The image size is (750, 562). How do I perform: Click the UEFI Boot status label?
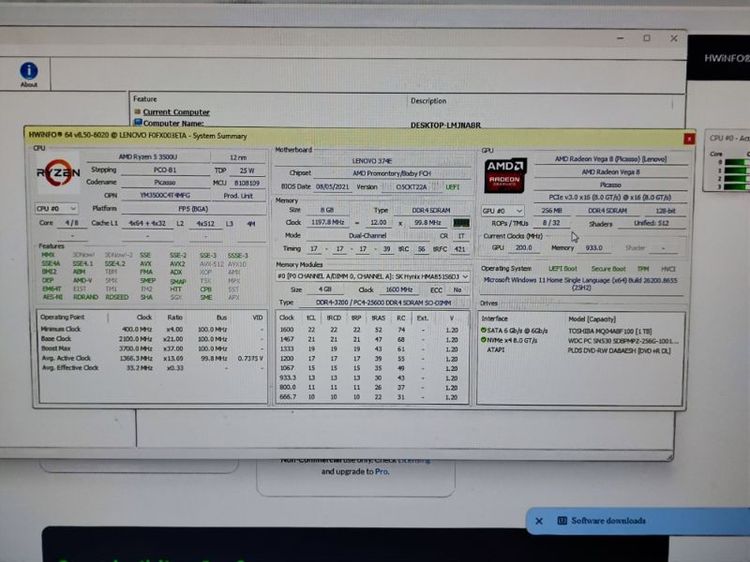562,269
